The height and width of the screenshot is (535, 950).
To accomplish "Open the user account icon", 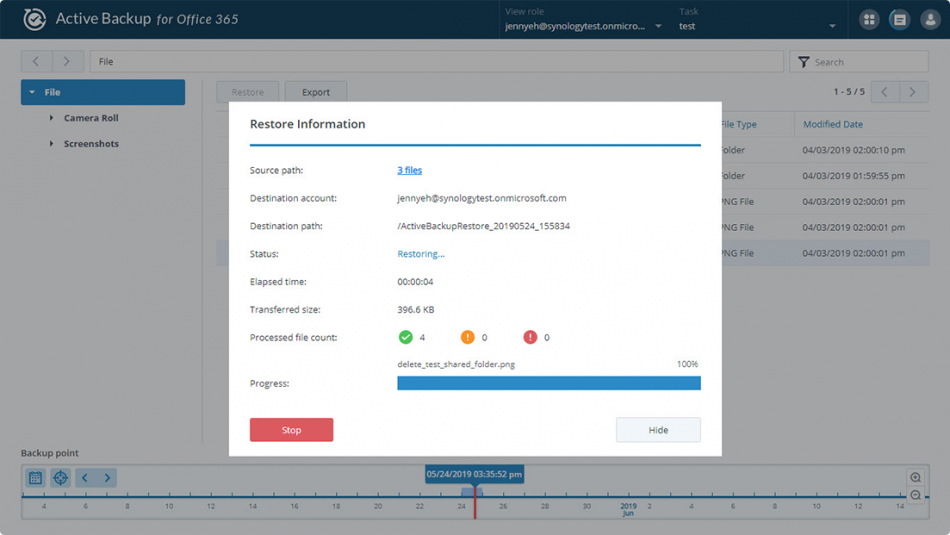I will coord(930,19).
